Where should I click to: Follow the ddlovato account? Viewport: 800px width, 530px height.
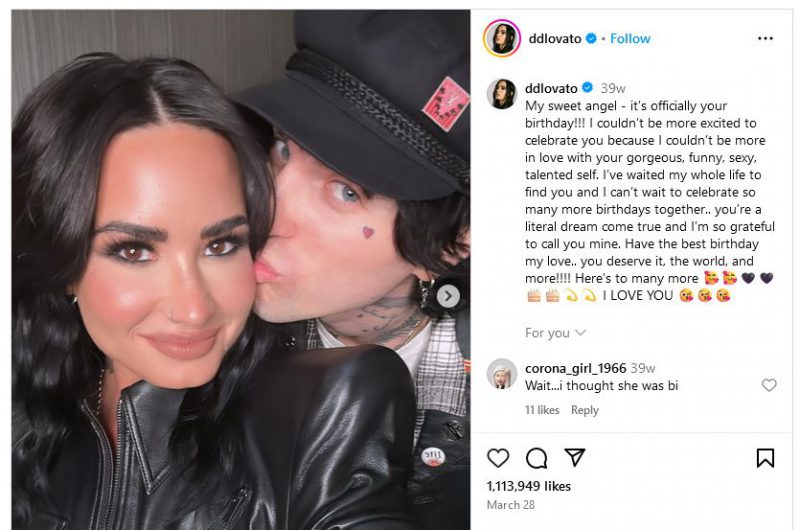pos(630,38)
